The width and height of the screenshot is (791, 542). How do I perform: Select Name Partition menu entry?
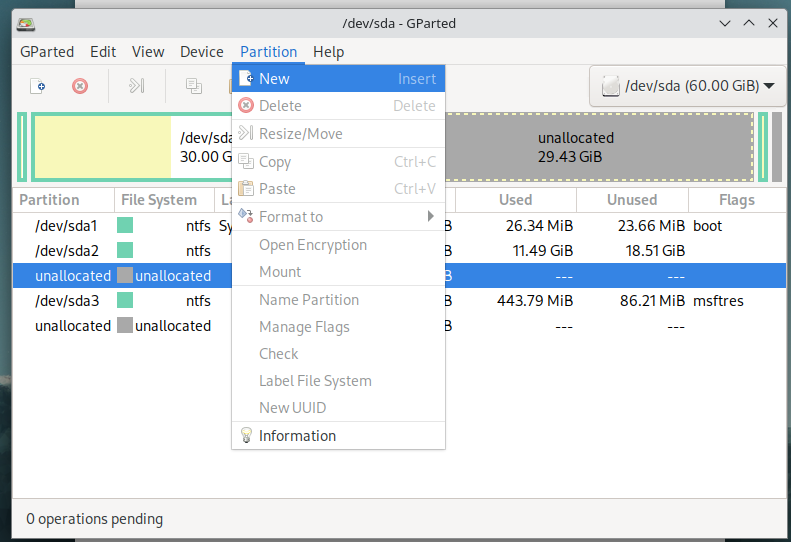click(338, 300)
